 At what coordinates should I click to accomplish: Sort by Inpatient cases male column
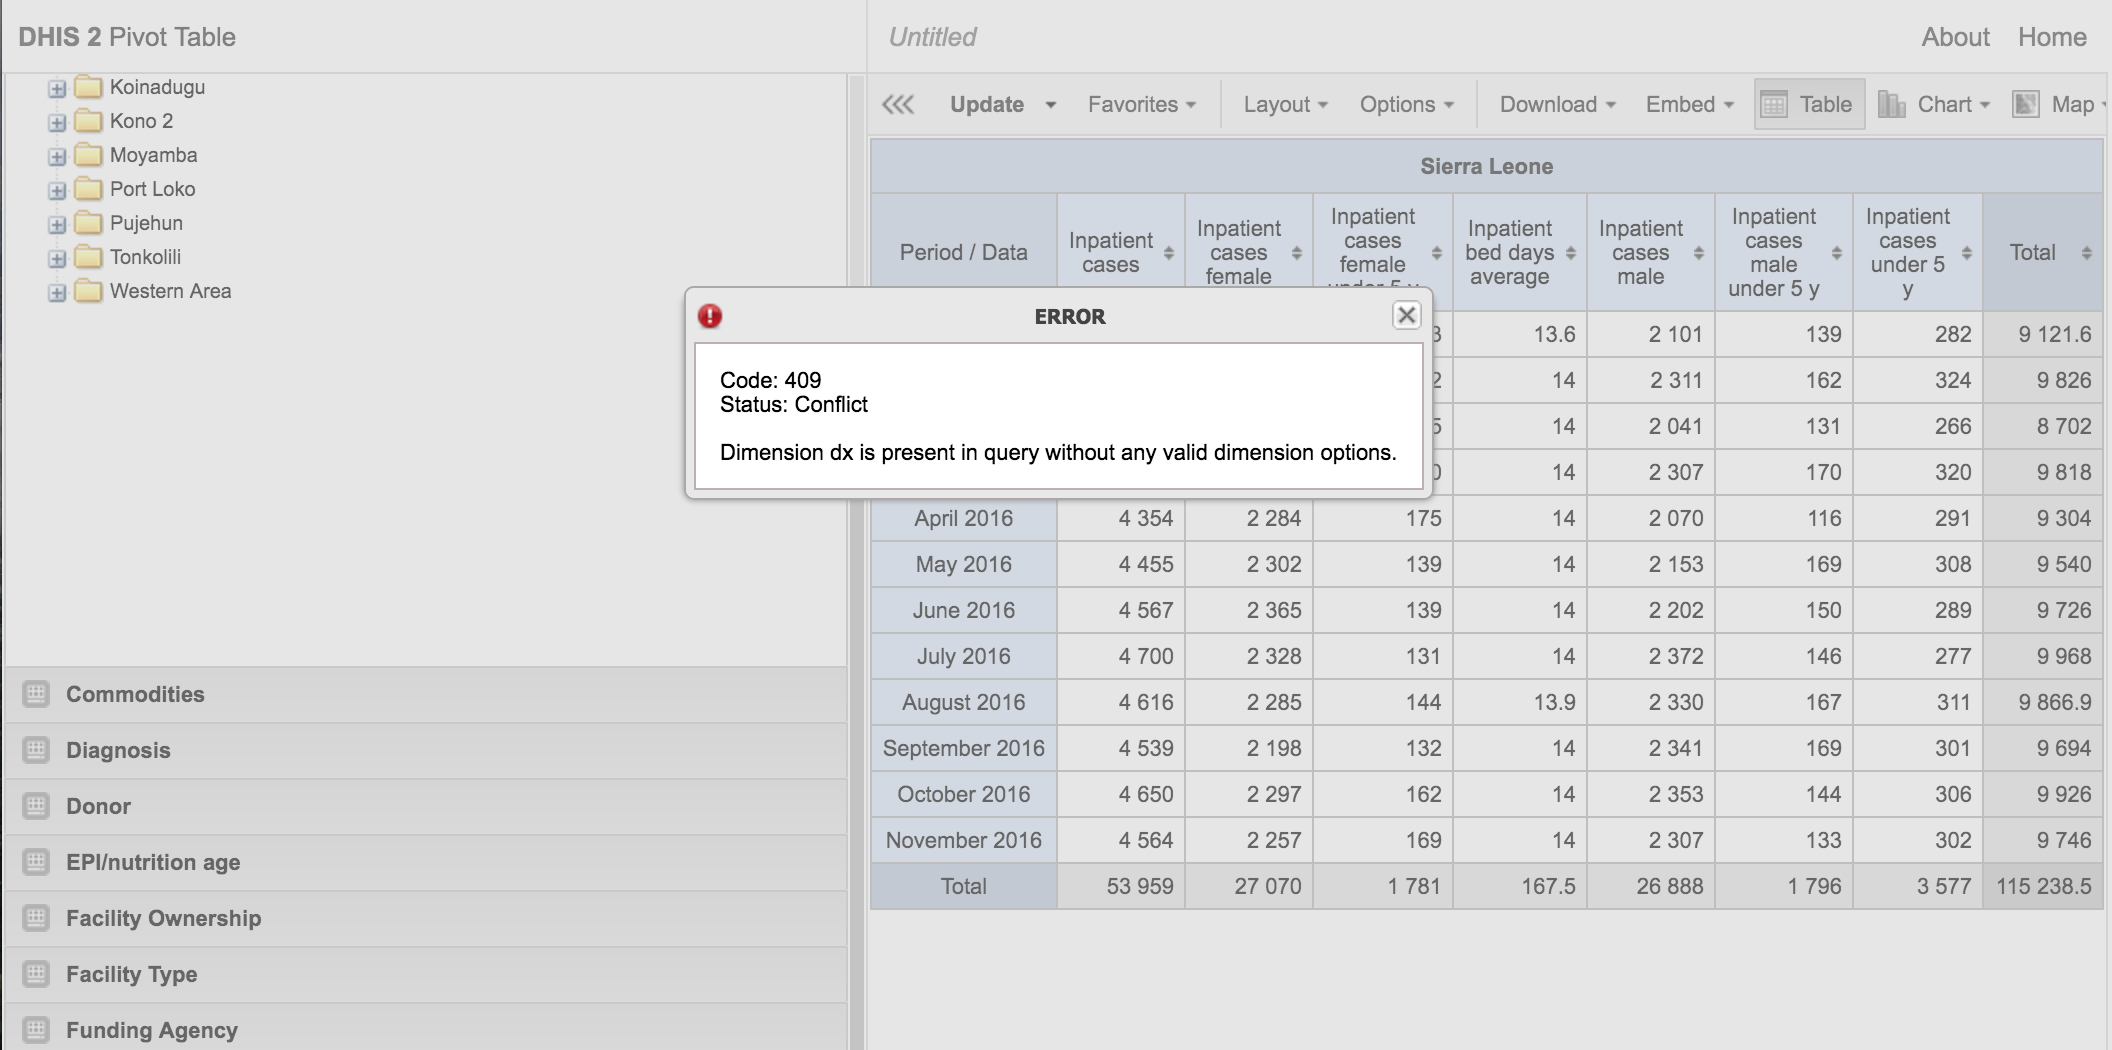tap(1698, 253)
